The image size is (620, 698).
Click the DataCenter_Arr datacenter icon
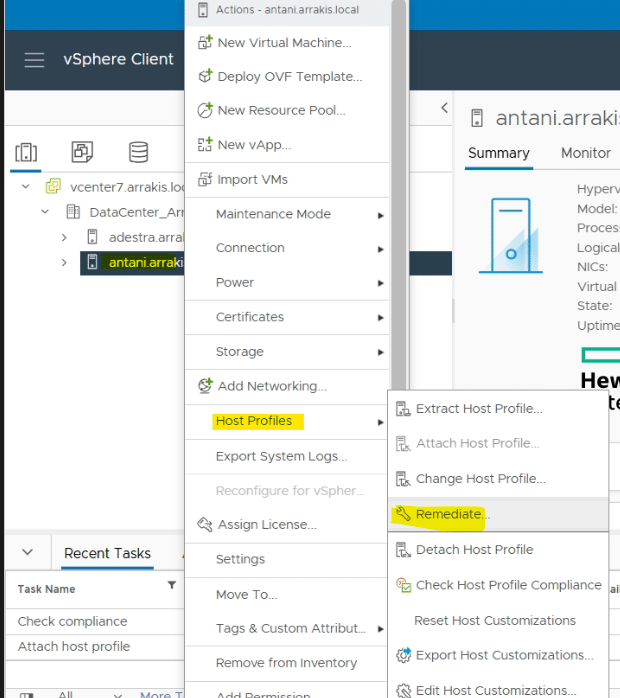pyautogui.click(x=73, y=212)
